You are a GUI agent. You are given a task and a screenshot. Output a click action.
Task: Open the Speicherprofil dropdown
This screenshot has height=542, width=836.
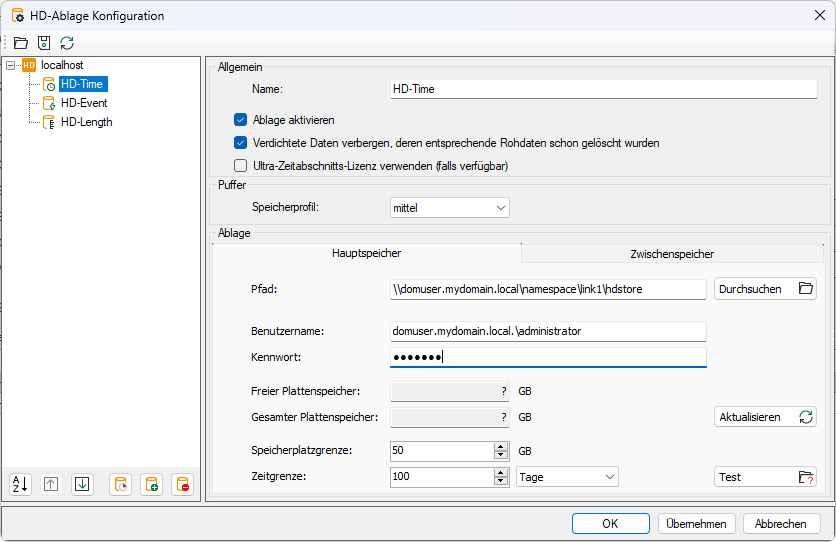(x=449, y=208)
